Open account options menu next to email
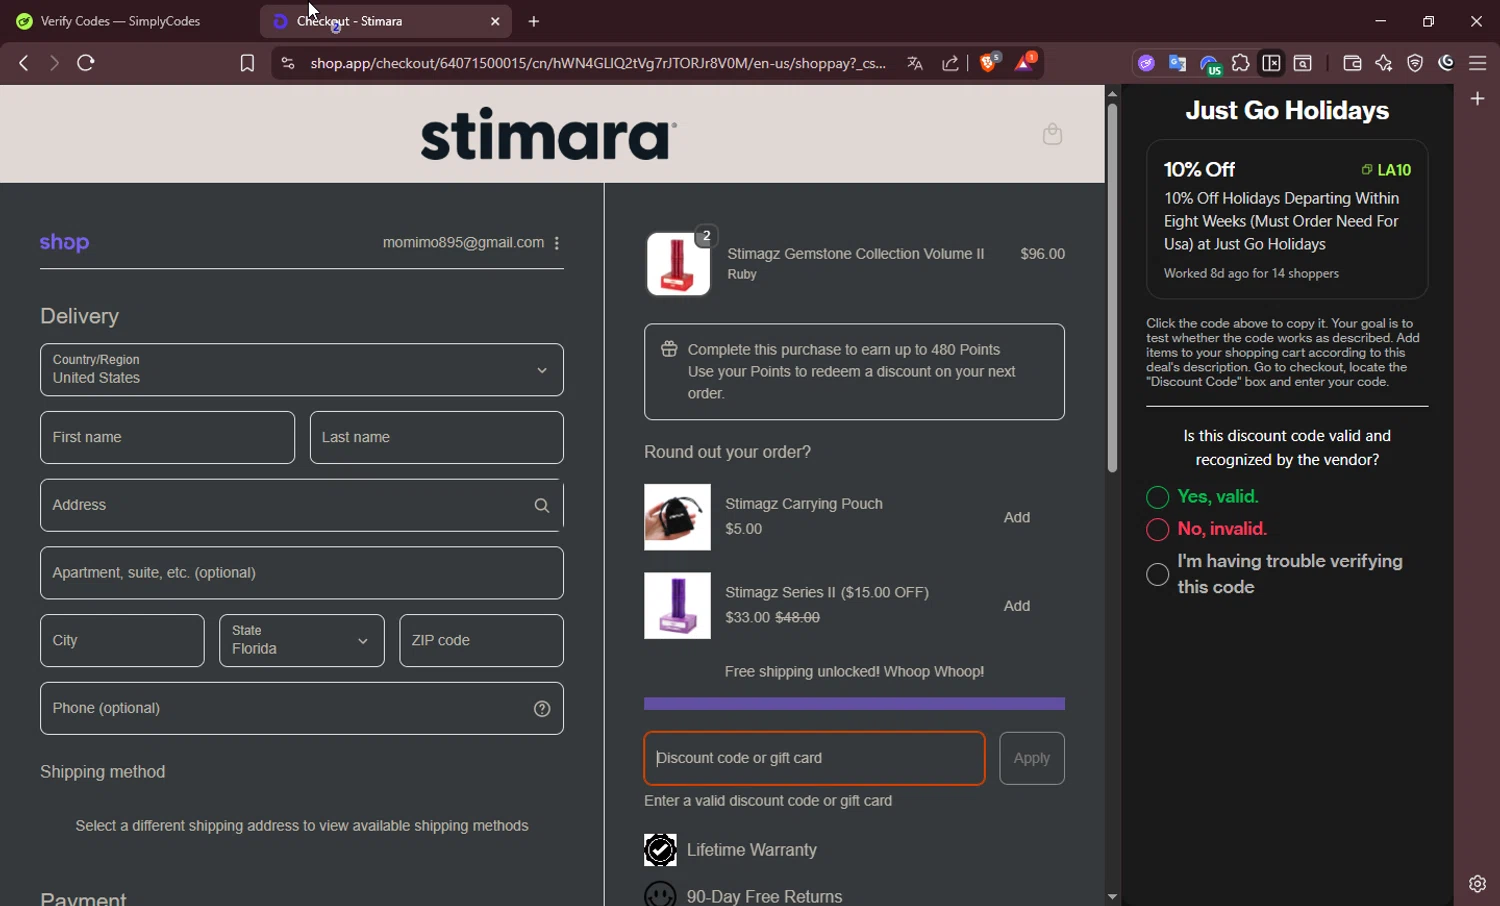The image size is (1500, 906). tap(557, 243)
